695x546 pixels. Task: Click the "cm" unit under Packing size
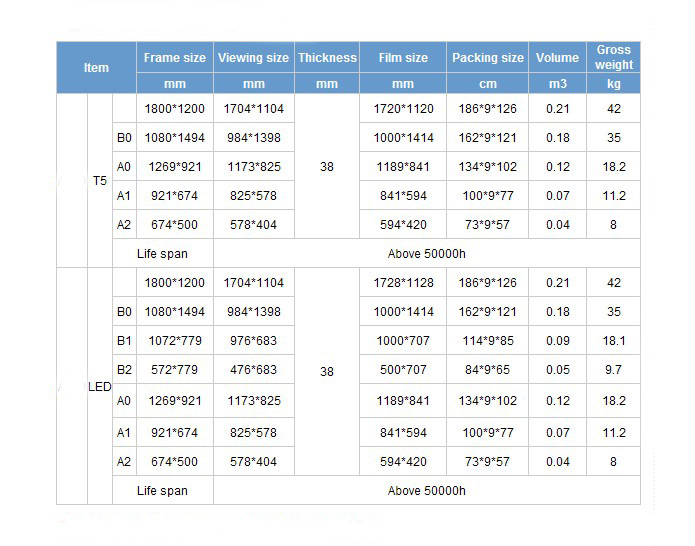tap(488, 84)
